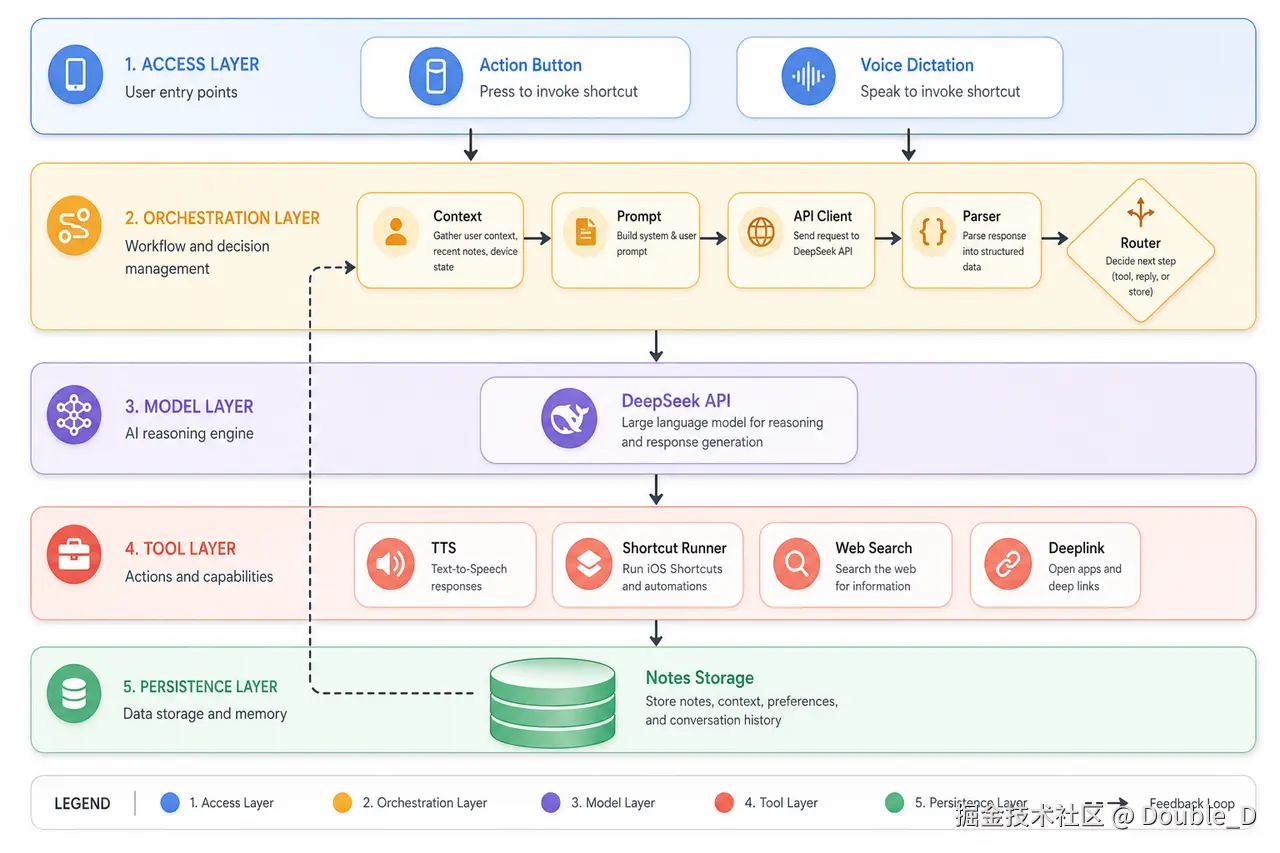
Task: Click the Router branching arrows icon
Action: click(1140, 212)
